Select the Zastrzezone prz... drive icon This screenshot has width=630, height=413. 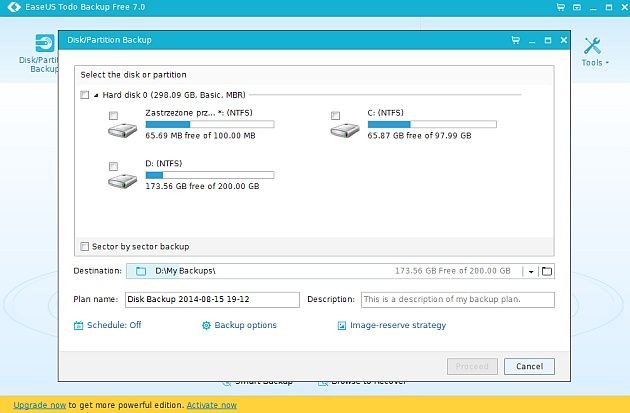click(x=122, y=131)
